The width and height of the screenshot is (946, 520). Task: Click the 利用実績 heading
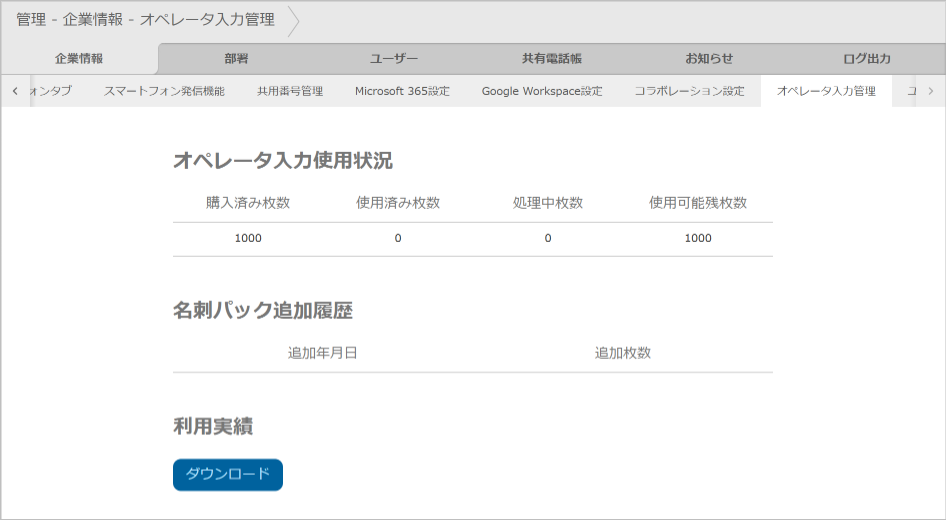tap(213, 426)
